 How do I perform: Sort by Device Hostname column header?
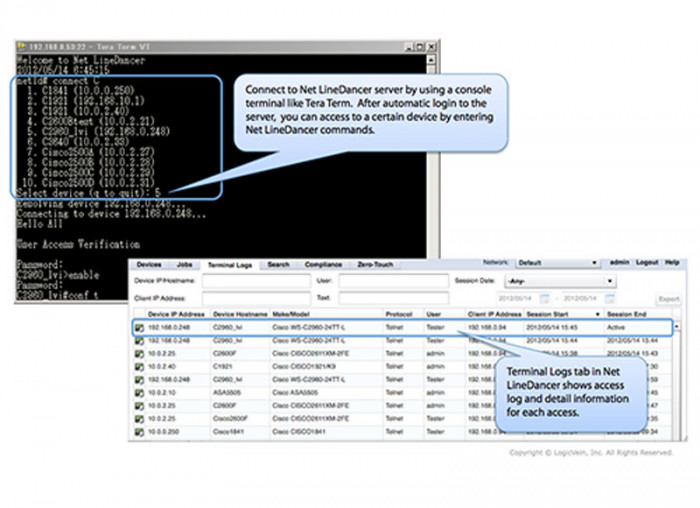point(240,315)
